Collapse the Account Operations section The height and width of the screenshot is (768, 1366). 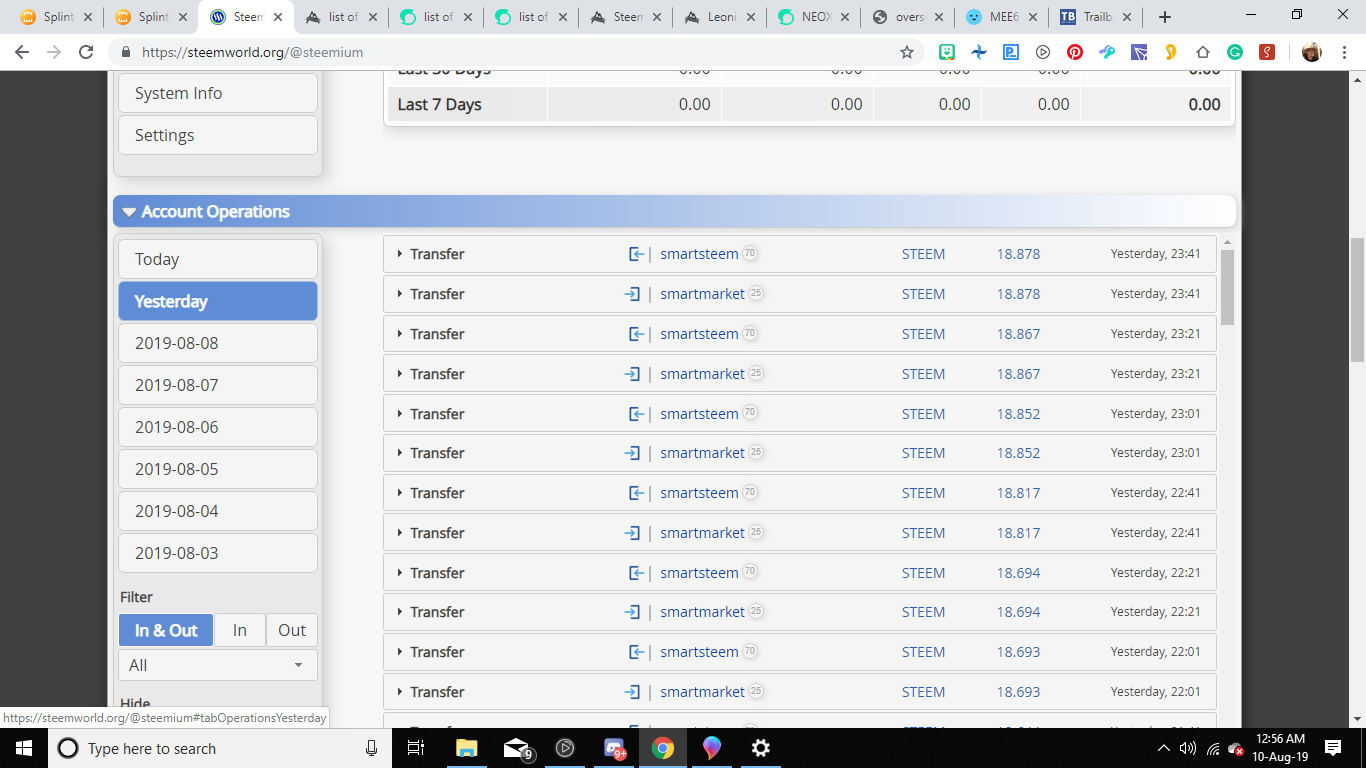coord(129,212)
